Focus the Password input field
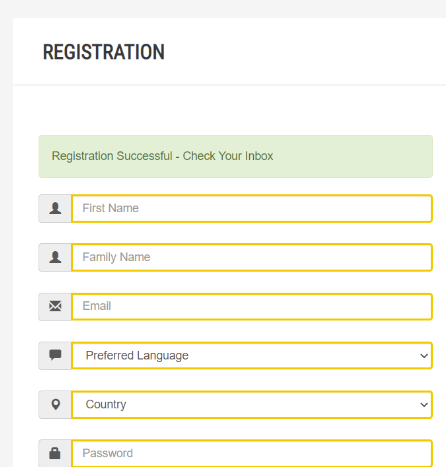 (252, 453)
